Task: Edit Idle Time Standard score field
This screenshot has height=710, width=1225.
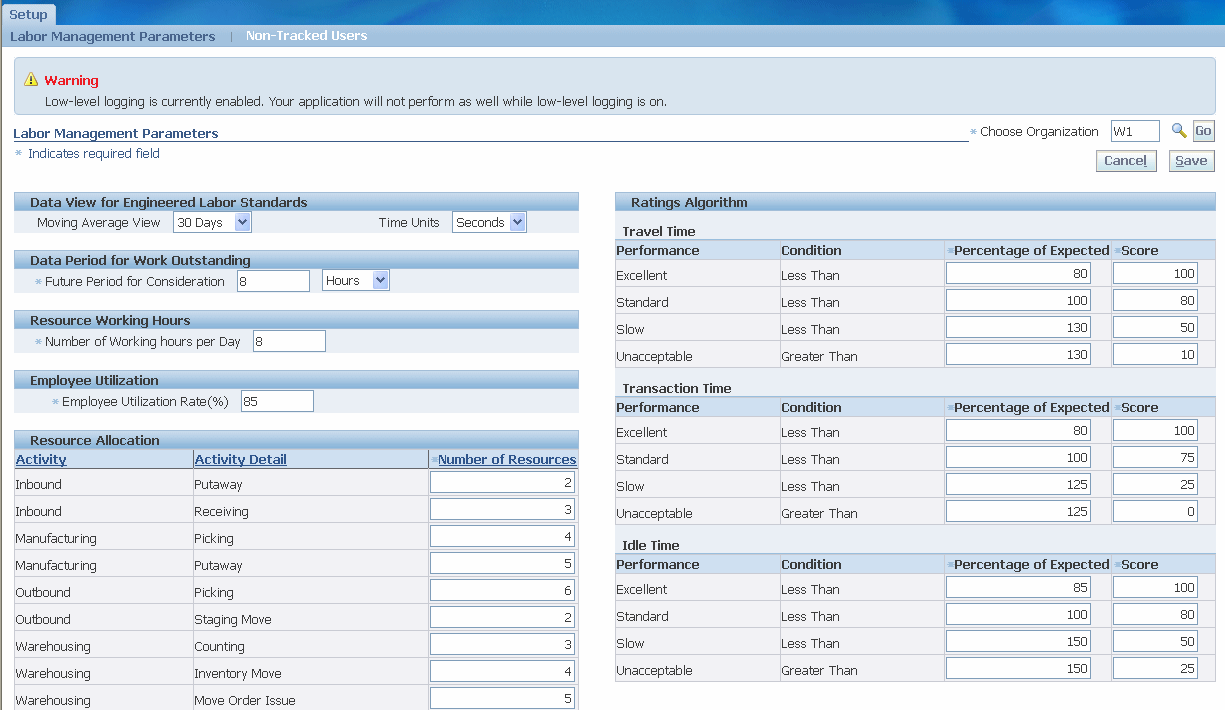Action: point(1155,615)
